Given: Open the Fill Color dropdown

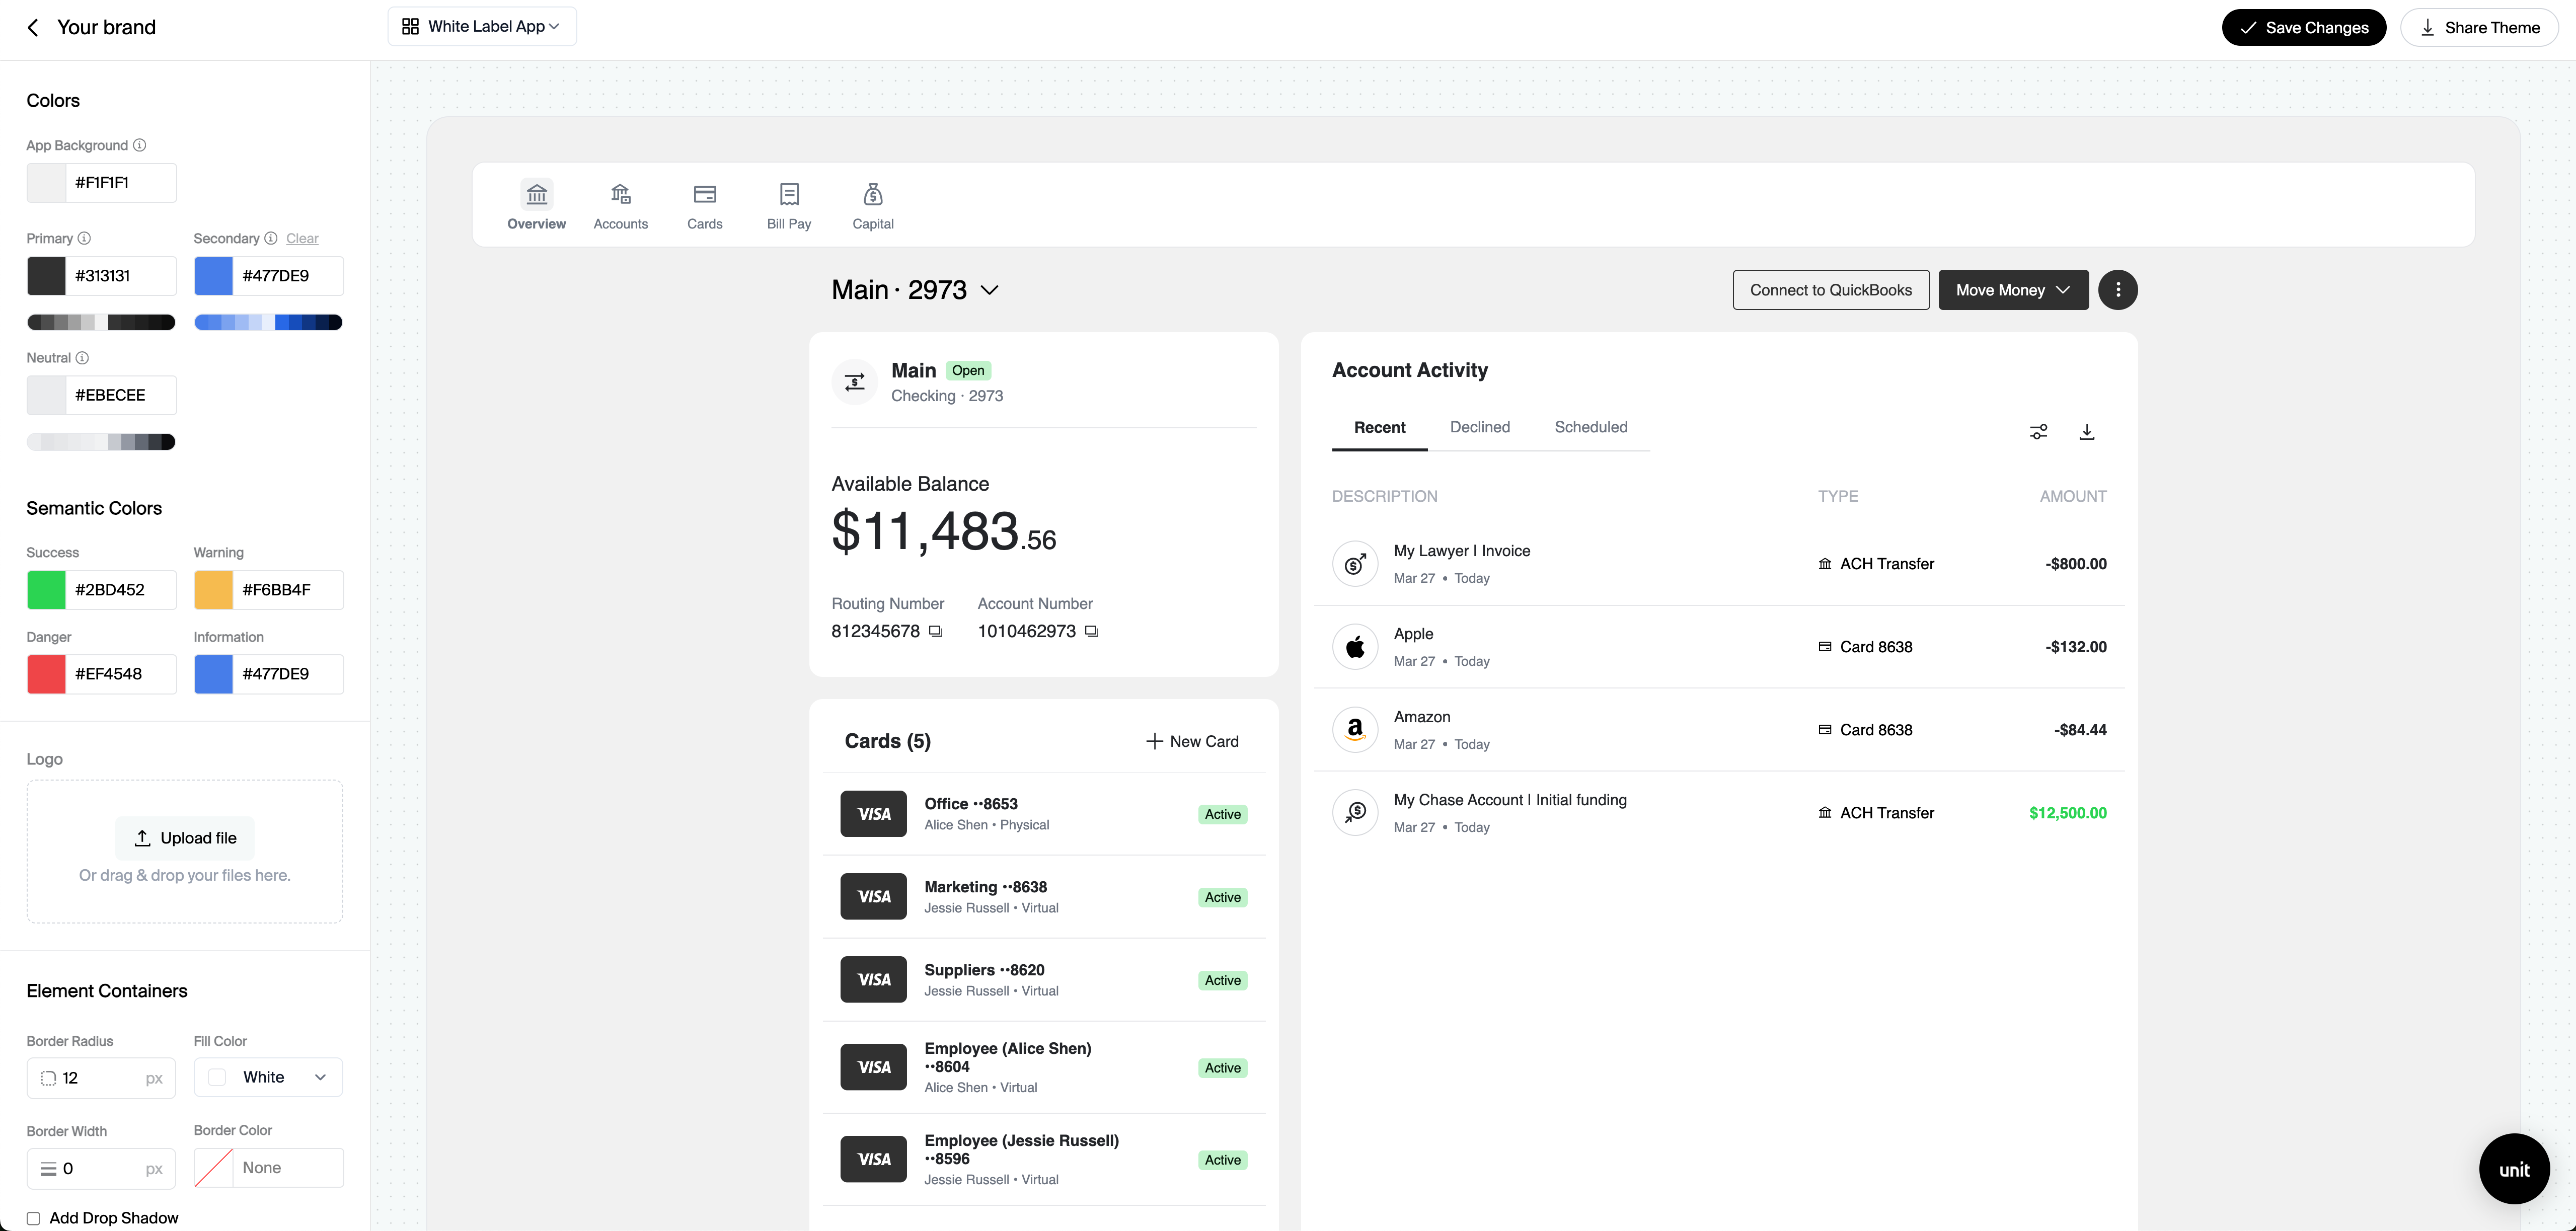Looking at the screenshot, I should click(267, 1077).
